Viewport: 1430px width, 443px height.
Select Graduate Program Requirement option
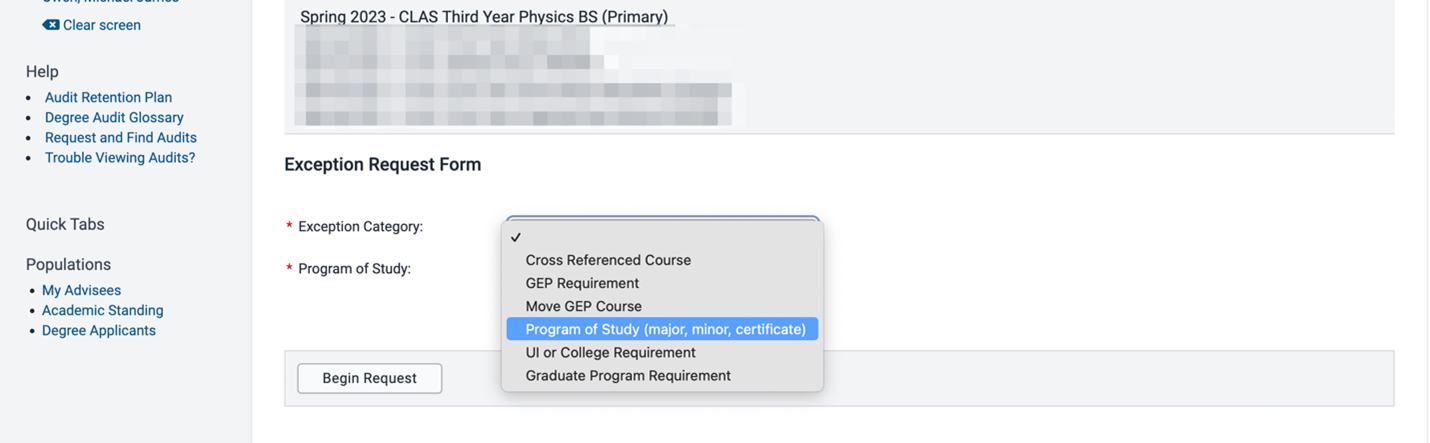point(628,375)
